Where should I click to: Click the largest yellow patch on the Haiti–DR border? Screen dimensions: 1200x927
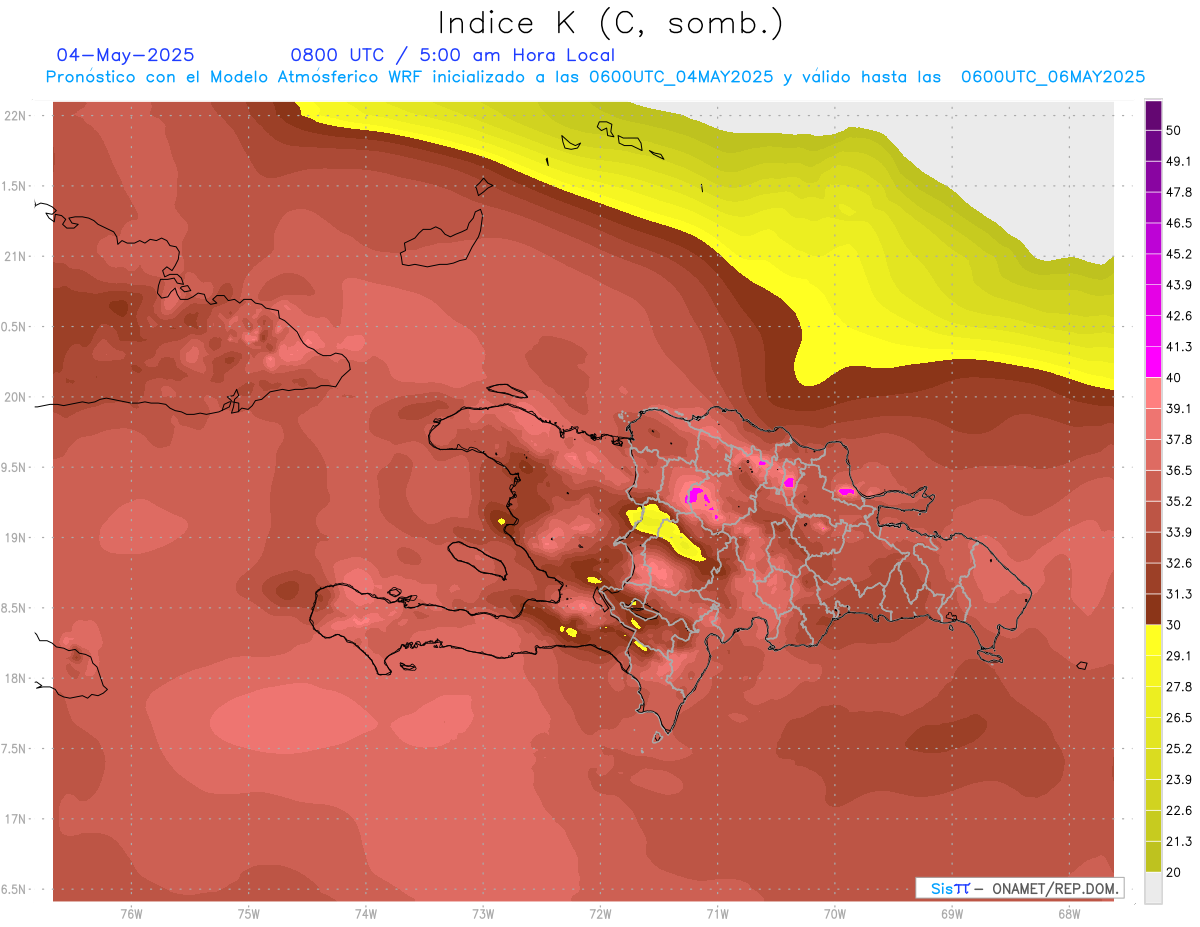664,530
